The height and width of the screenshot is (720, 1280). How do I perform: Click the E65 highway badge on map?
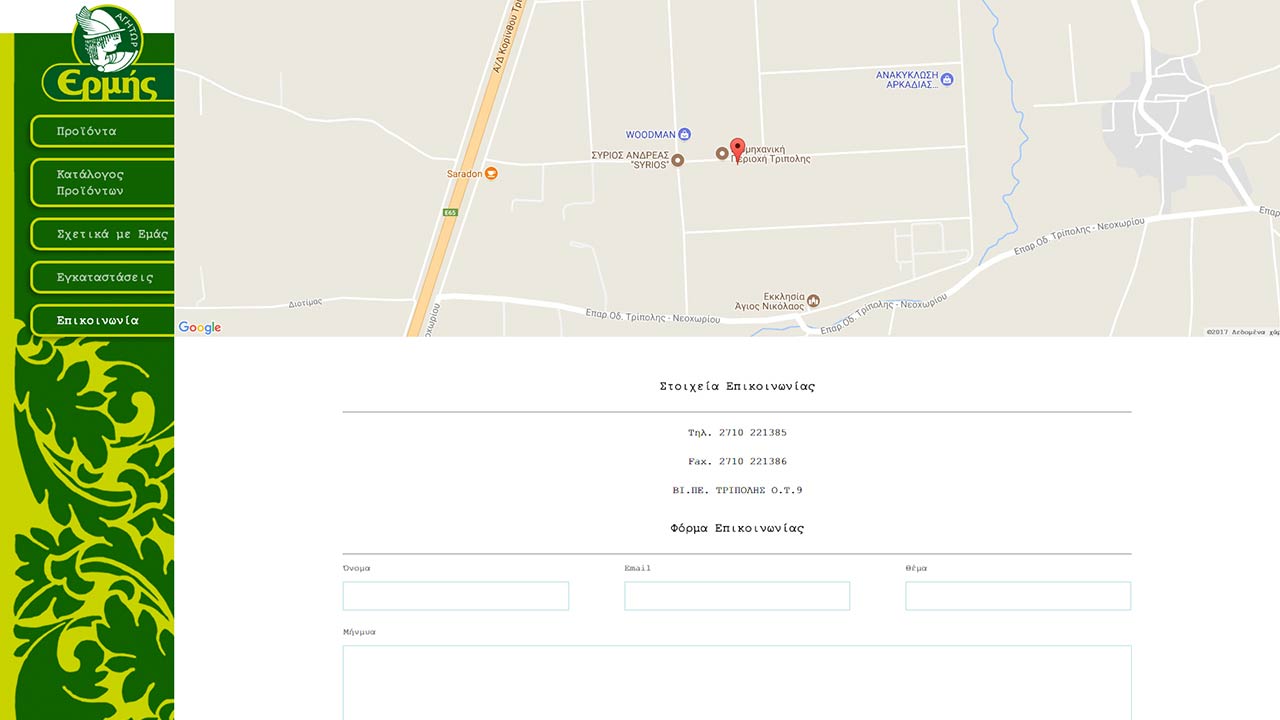coord(450,212)
